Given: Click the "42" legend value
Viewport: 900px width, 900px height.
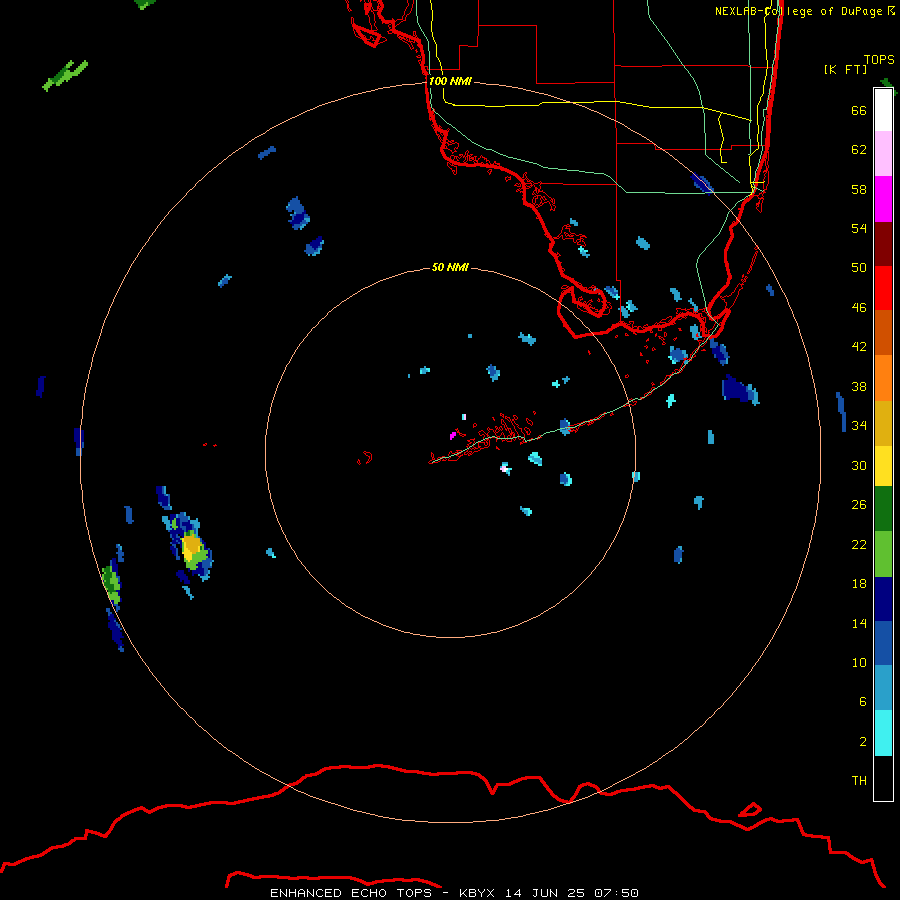Looking at the screenshot, I should pyautogui.click(x=859, y=347).
